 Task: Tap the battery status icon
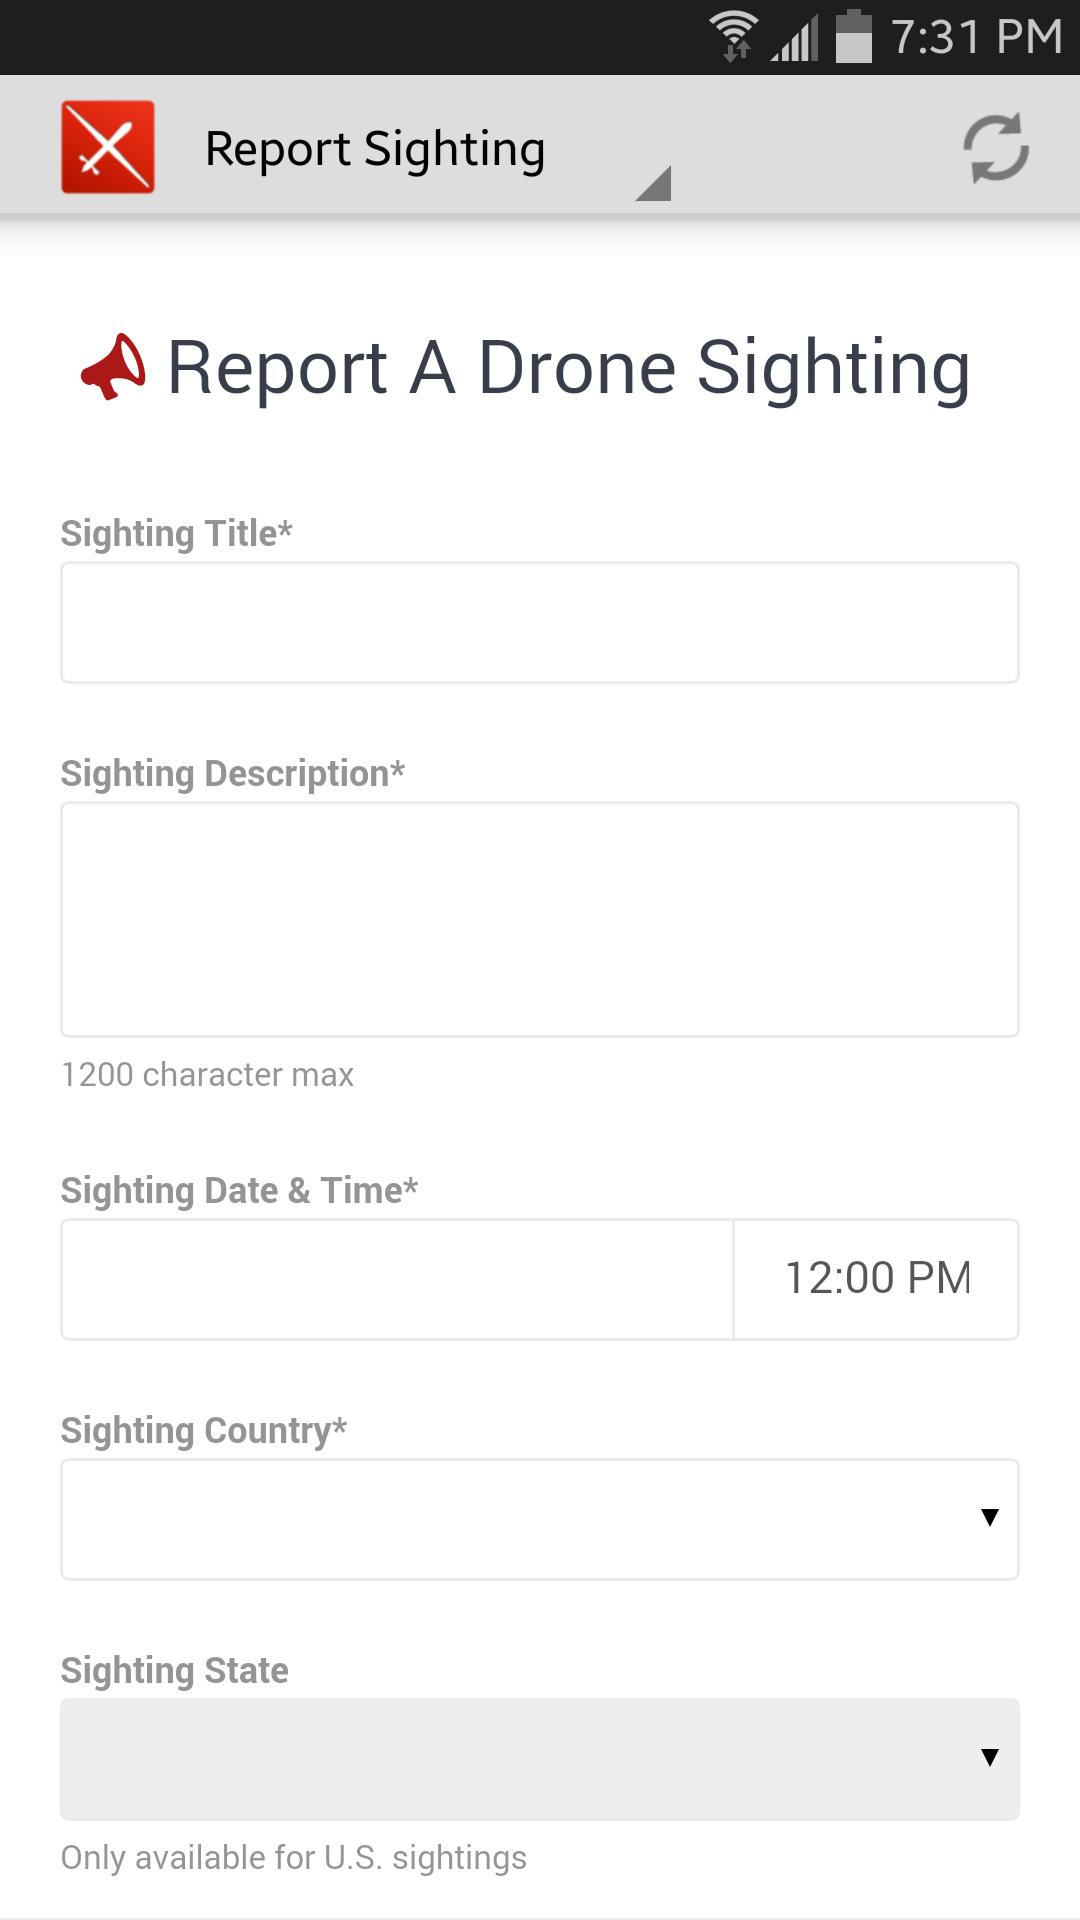(x=853, y=37)
